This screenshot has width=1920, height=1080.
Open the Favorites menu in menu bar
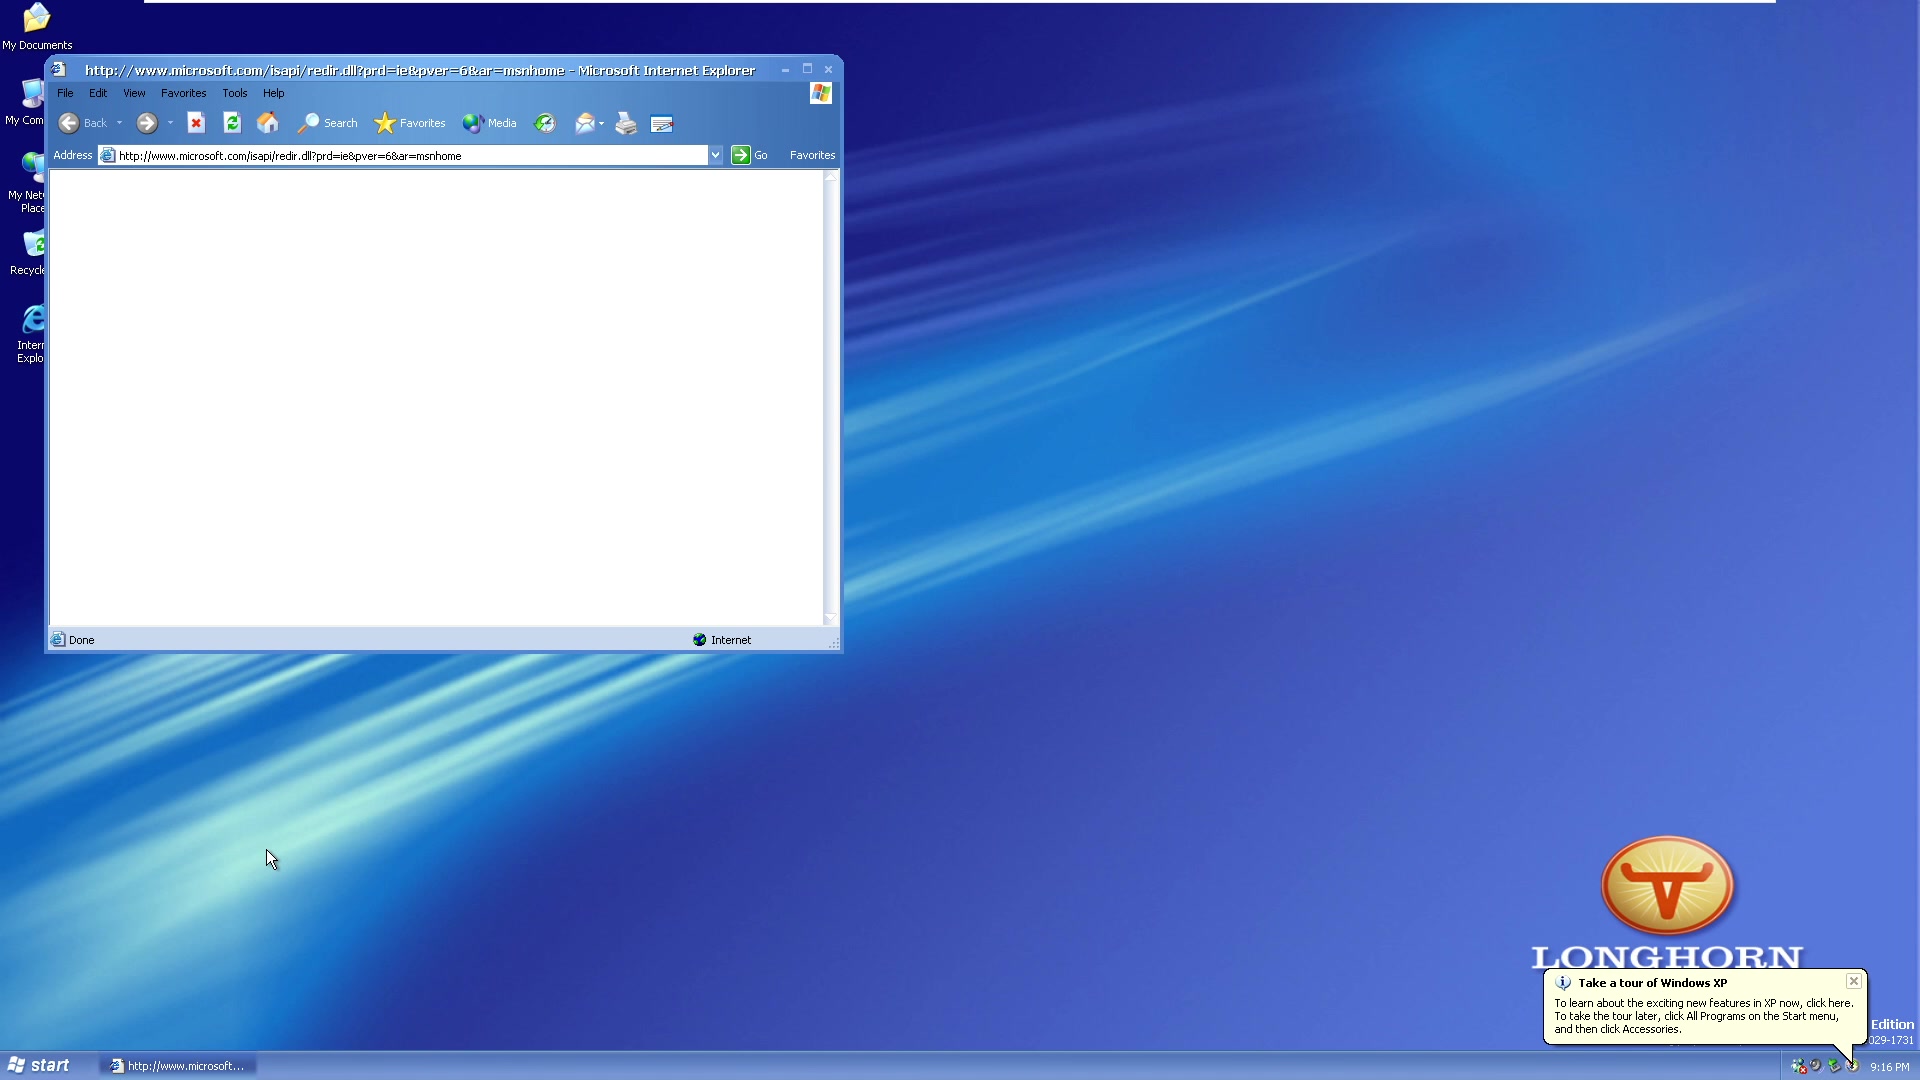(184, 93)
